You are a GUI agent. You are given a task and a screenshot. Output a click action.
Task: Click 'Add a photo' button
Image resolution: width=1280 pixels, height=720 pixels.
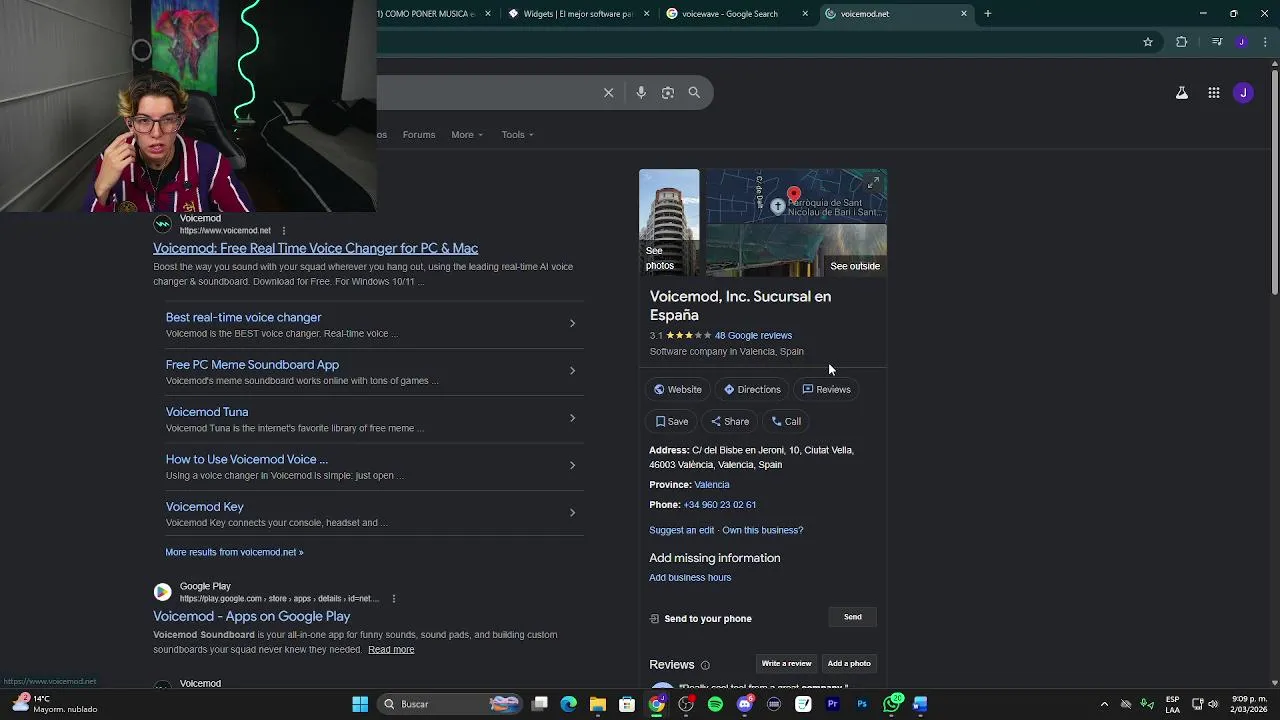(x=849, y=664)
